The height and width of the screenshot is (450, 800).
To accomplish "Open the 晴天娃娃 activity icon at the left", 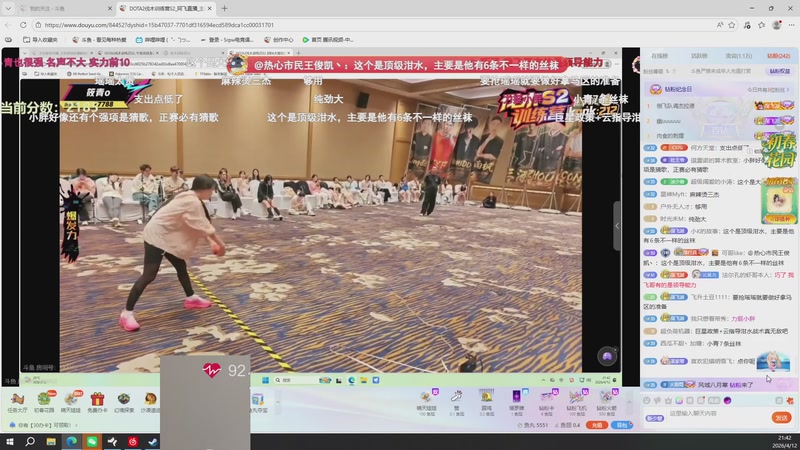I will click(70, 403).
